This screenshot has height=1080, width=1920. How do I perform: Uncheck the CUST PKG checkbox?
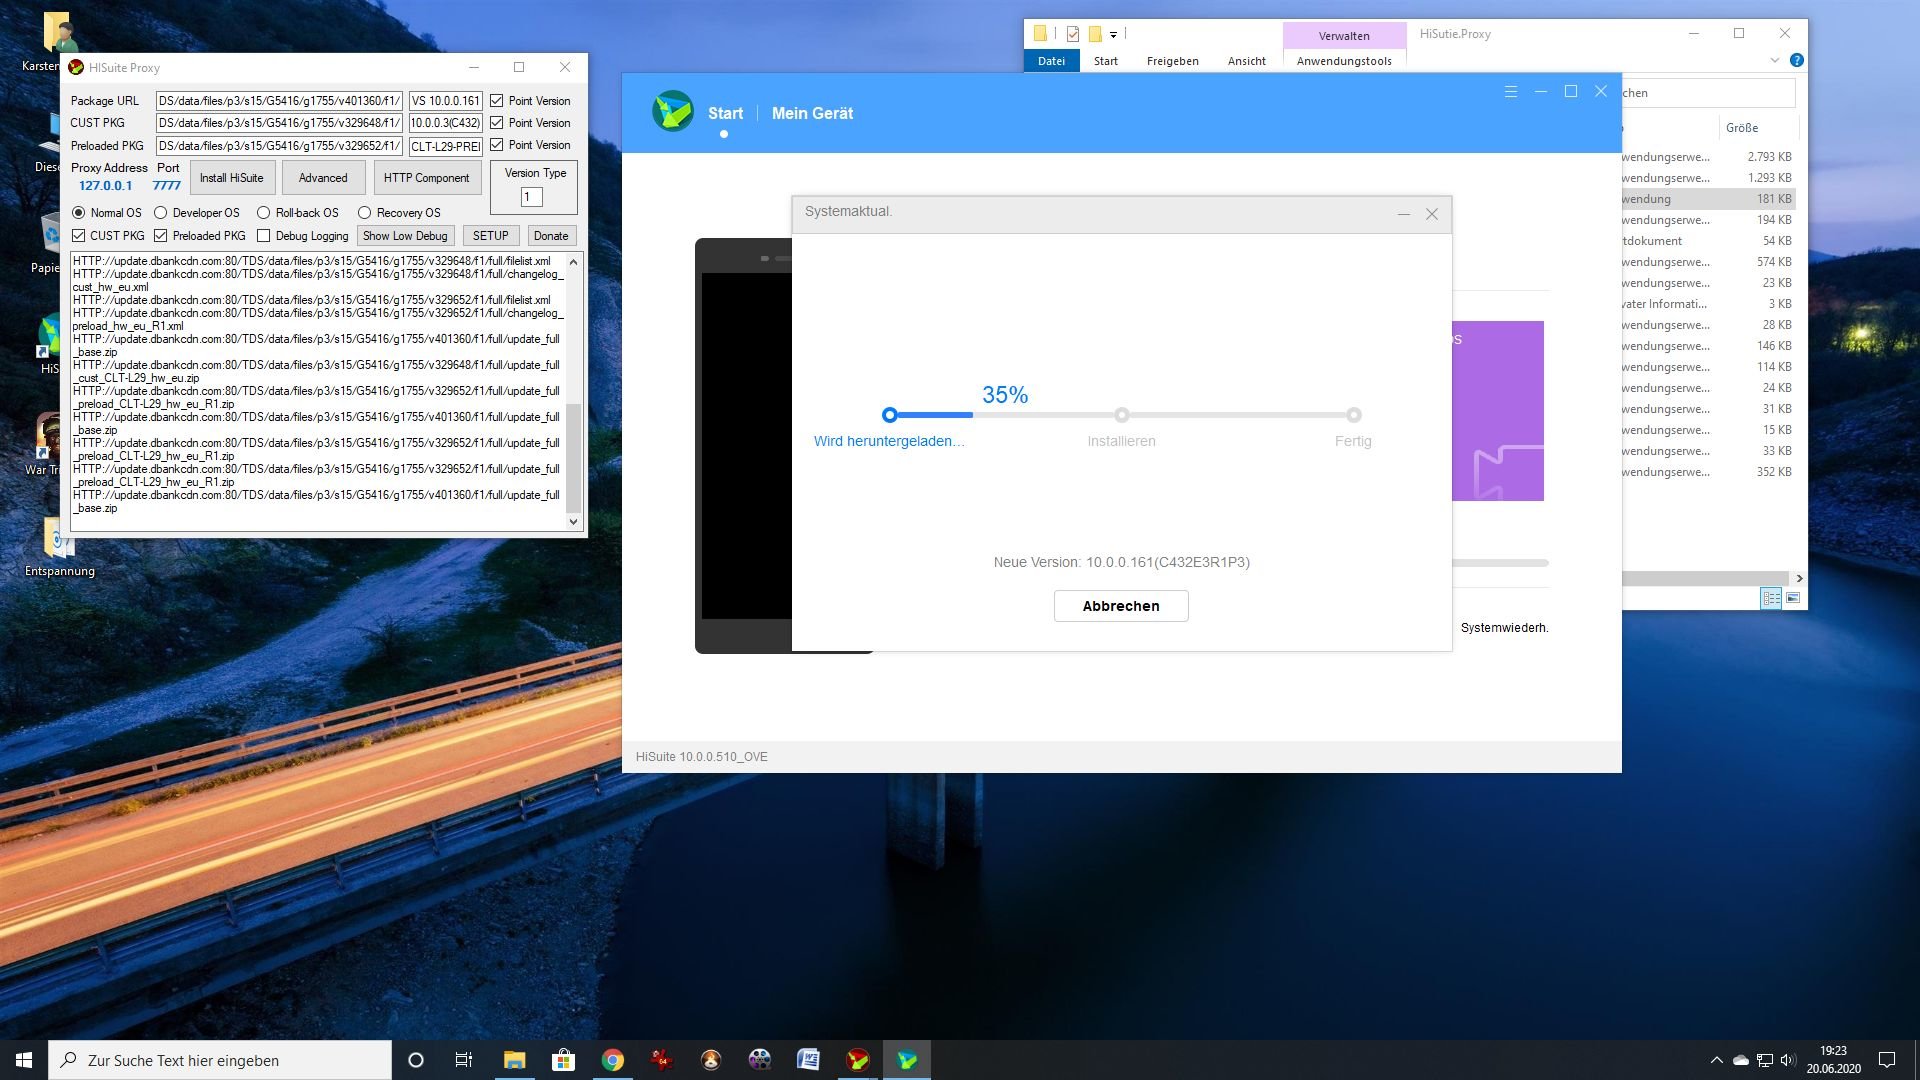tap(79, 236)
